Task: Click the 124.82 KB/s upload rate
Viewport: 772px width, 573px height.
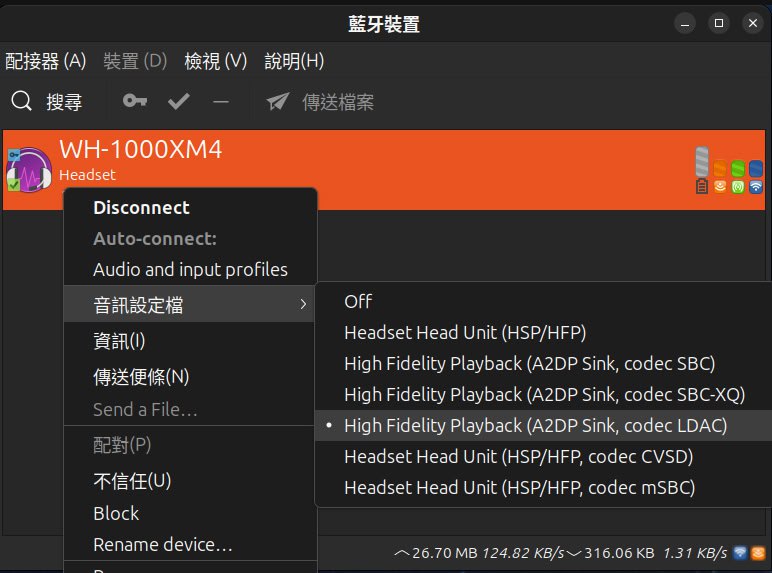Action: tap(523, 553)
